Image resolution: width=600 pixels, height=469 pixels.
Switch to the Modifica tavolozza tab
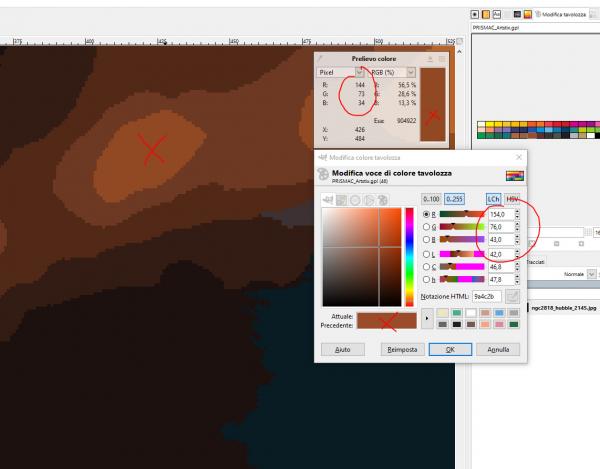point(561,15)
